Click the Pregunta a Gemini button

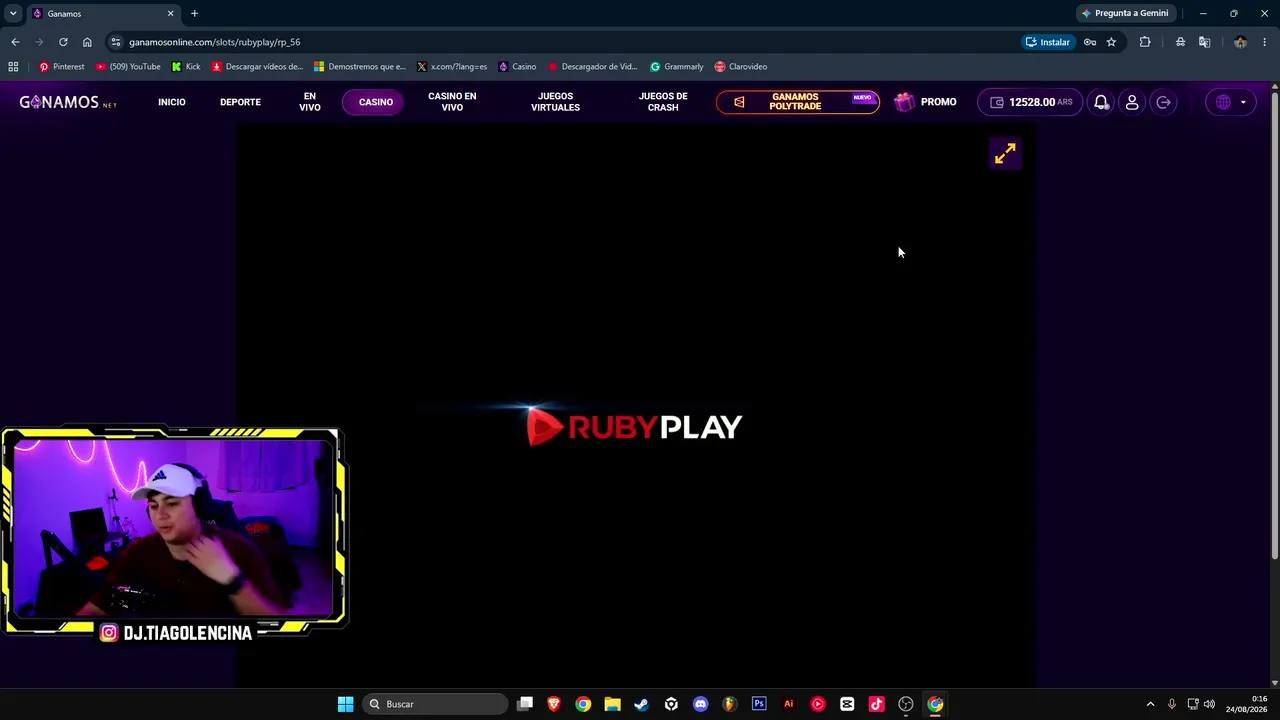1125,13
